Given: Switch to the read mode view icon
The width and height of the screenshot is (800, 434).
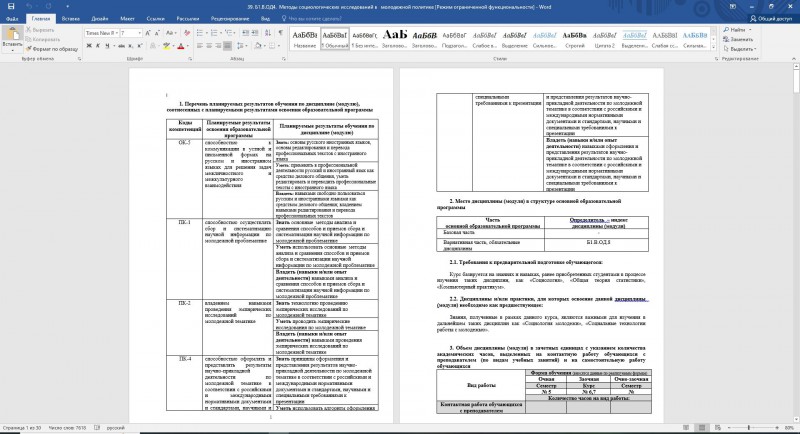Looking at the screenshot, I should point(686,427).
